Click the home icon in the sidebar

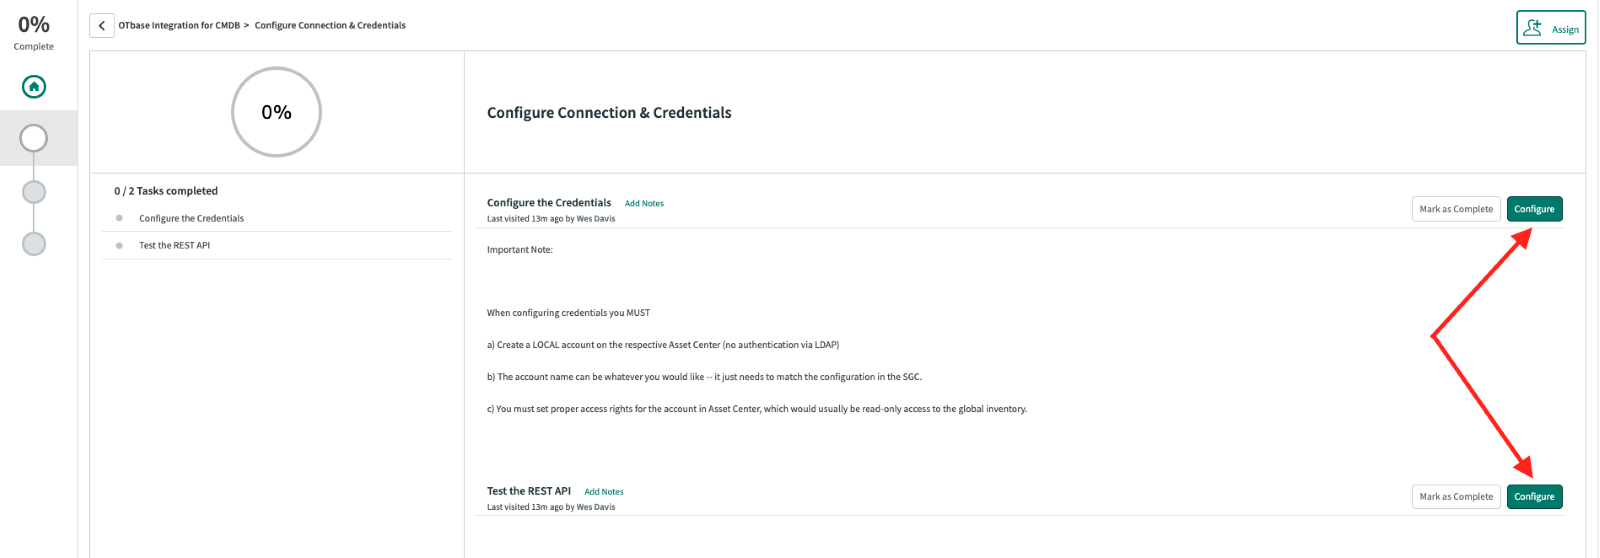point(34,87)
